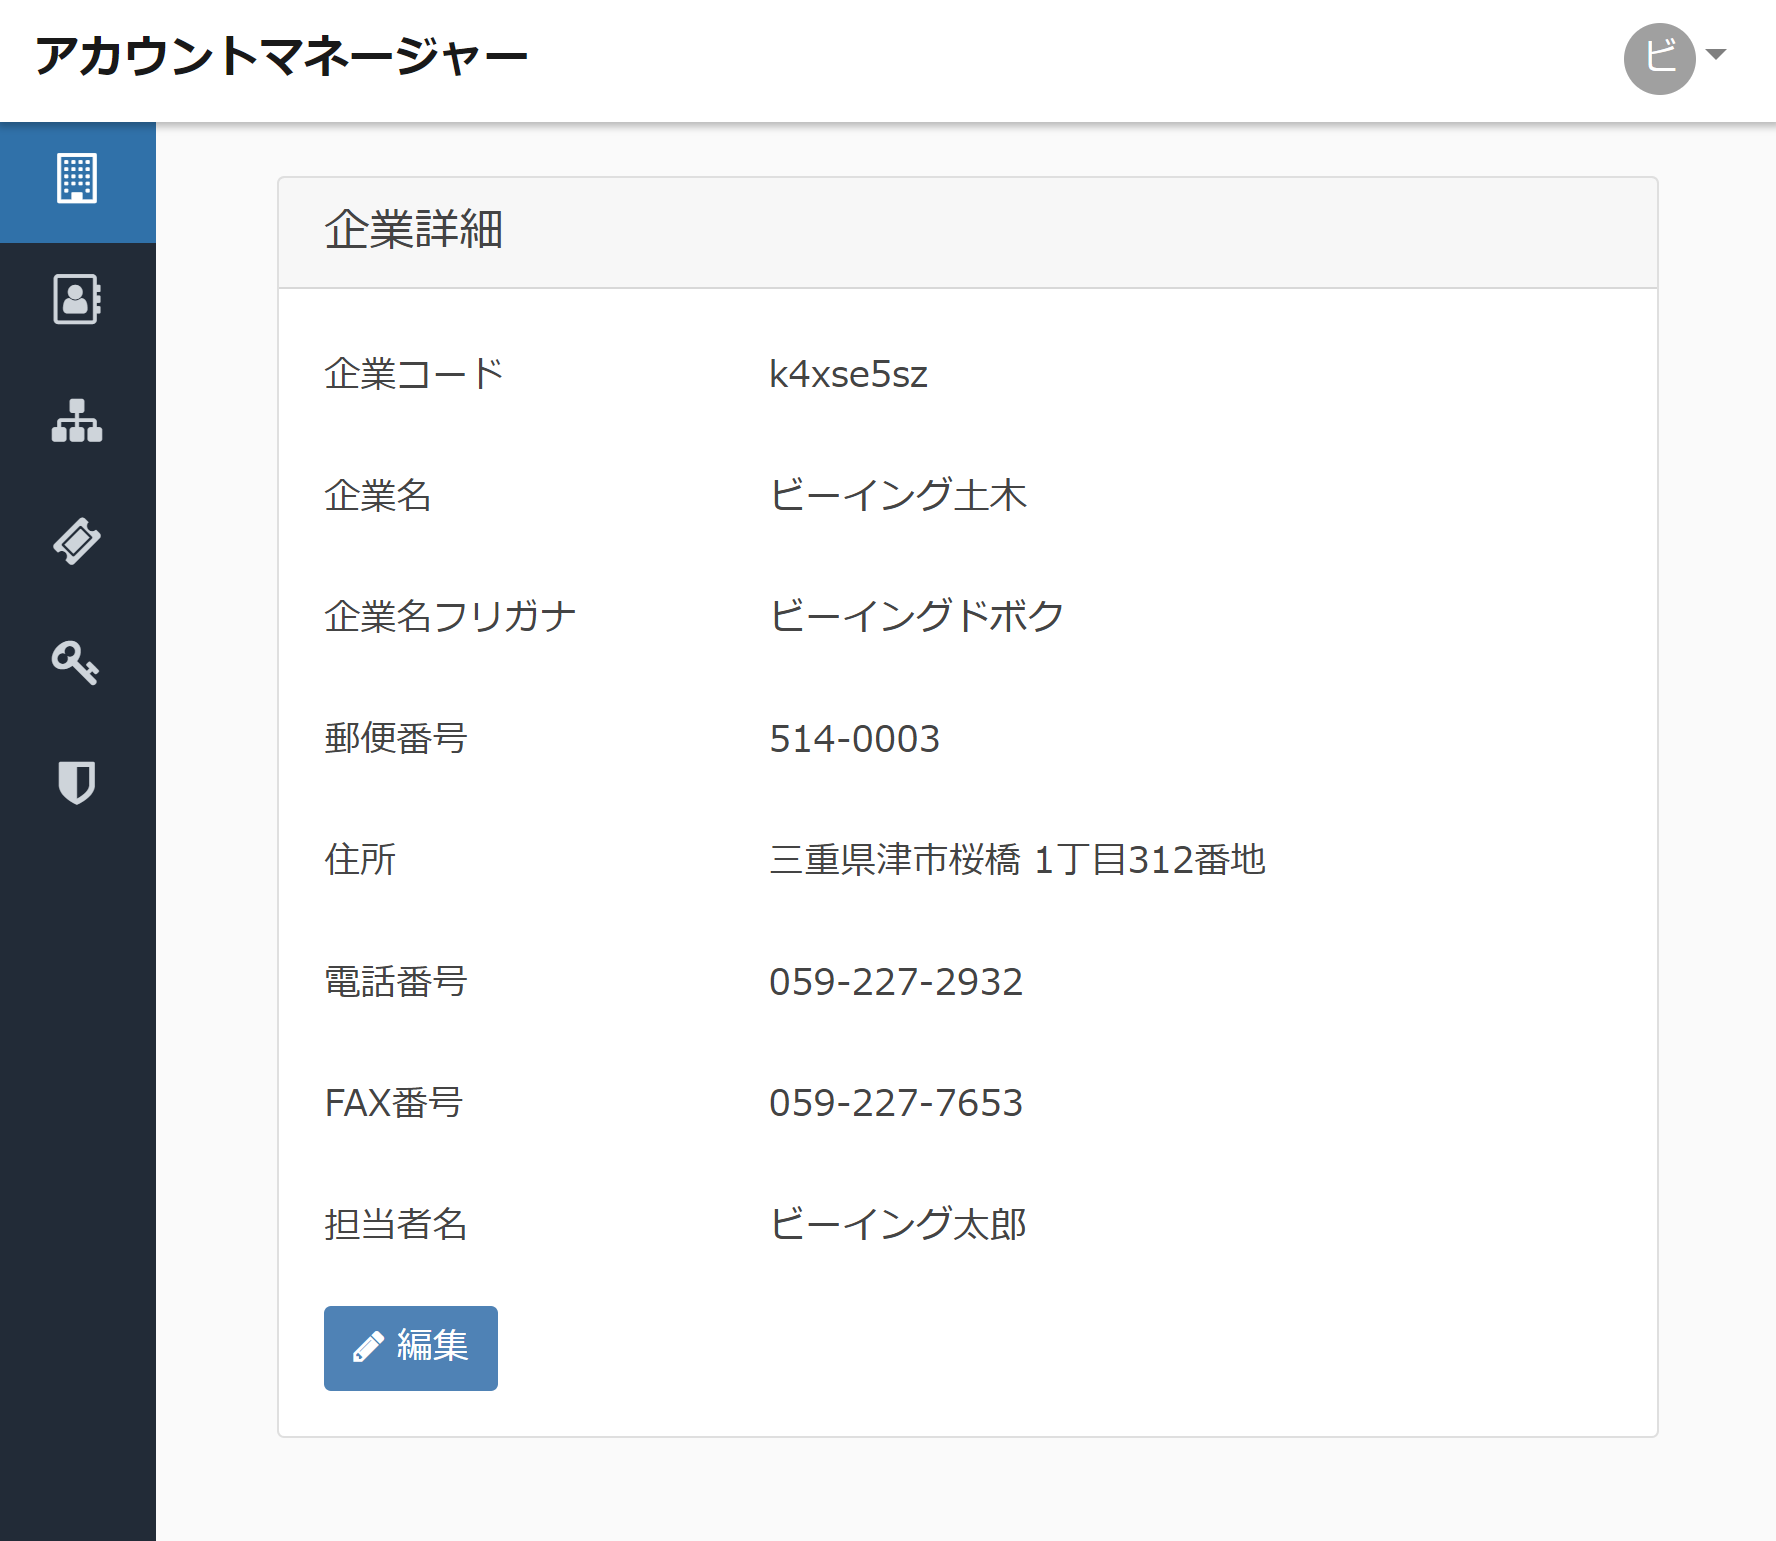Screen dimensions: 1776x1541
Task: Select the contact name ビーイング太郎
Action: click(897, 1225)
